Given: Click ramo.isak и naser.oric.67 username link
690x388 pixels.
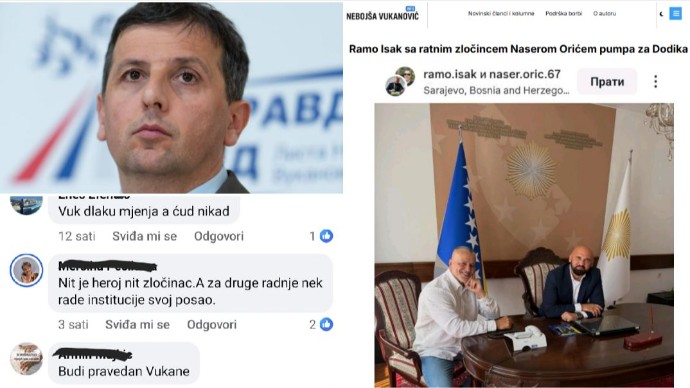Looking at the screenshot, I should [x=492, y=74].
